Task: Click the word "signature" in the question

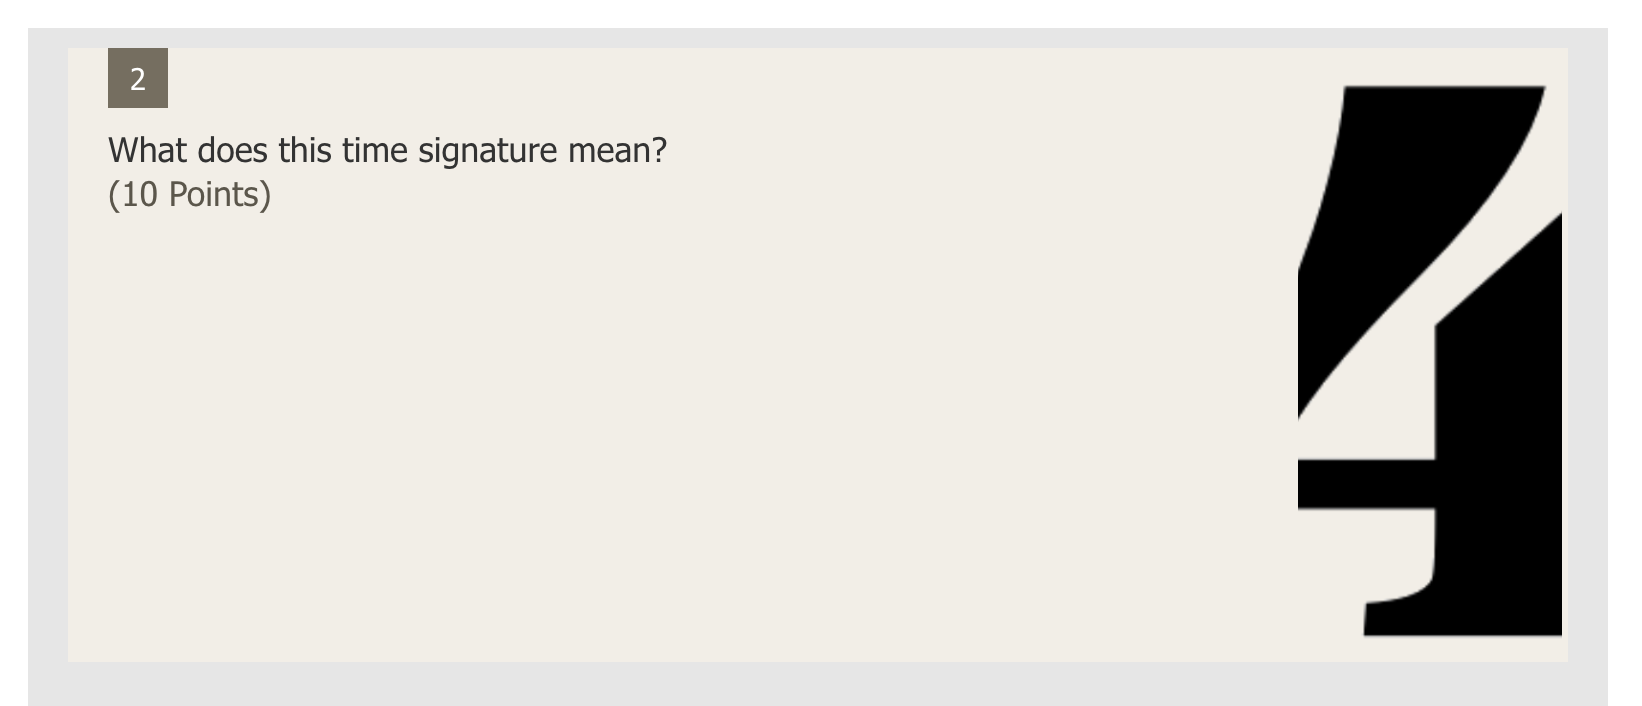Action: (487, 151)
